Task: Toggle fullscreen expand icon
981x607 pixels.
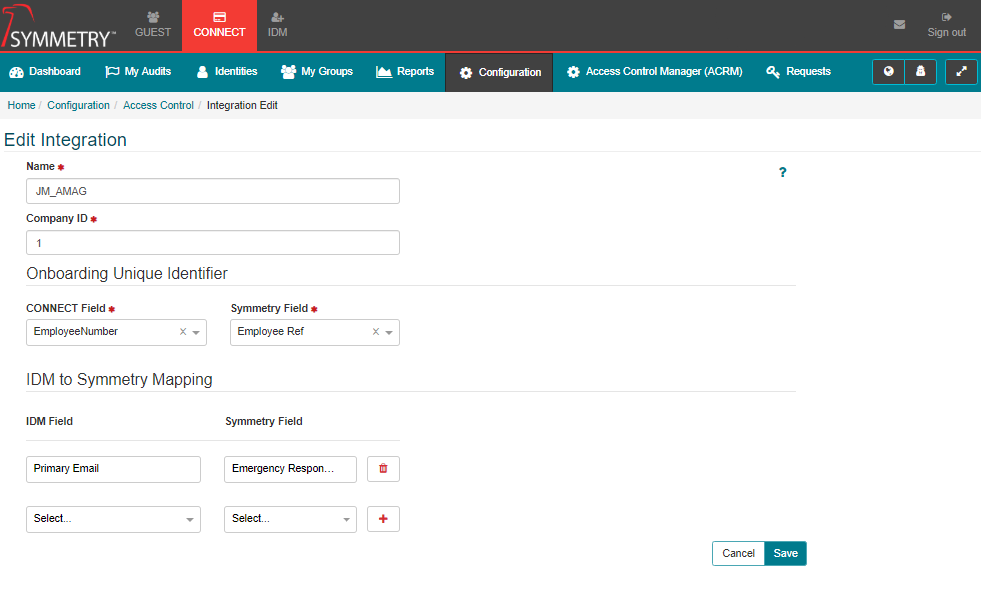Action: 962,71
